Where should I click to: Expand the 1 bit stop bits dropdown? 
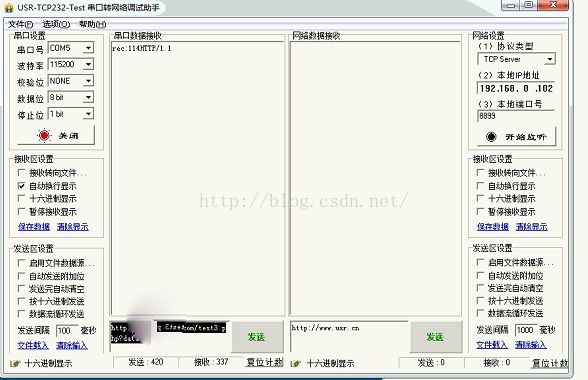click(88, 114)
